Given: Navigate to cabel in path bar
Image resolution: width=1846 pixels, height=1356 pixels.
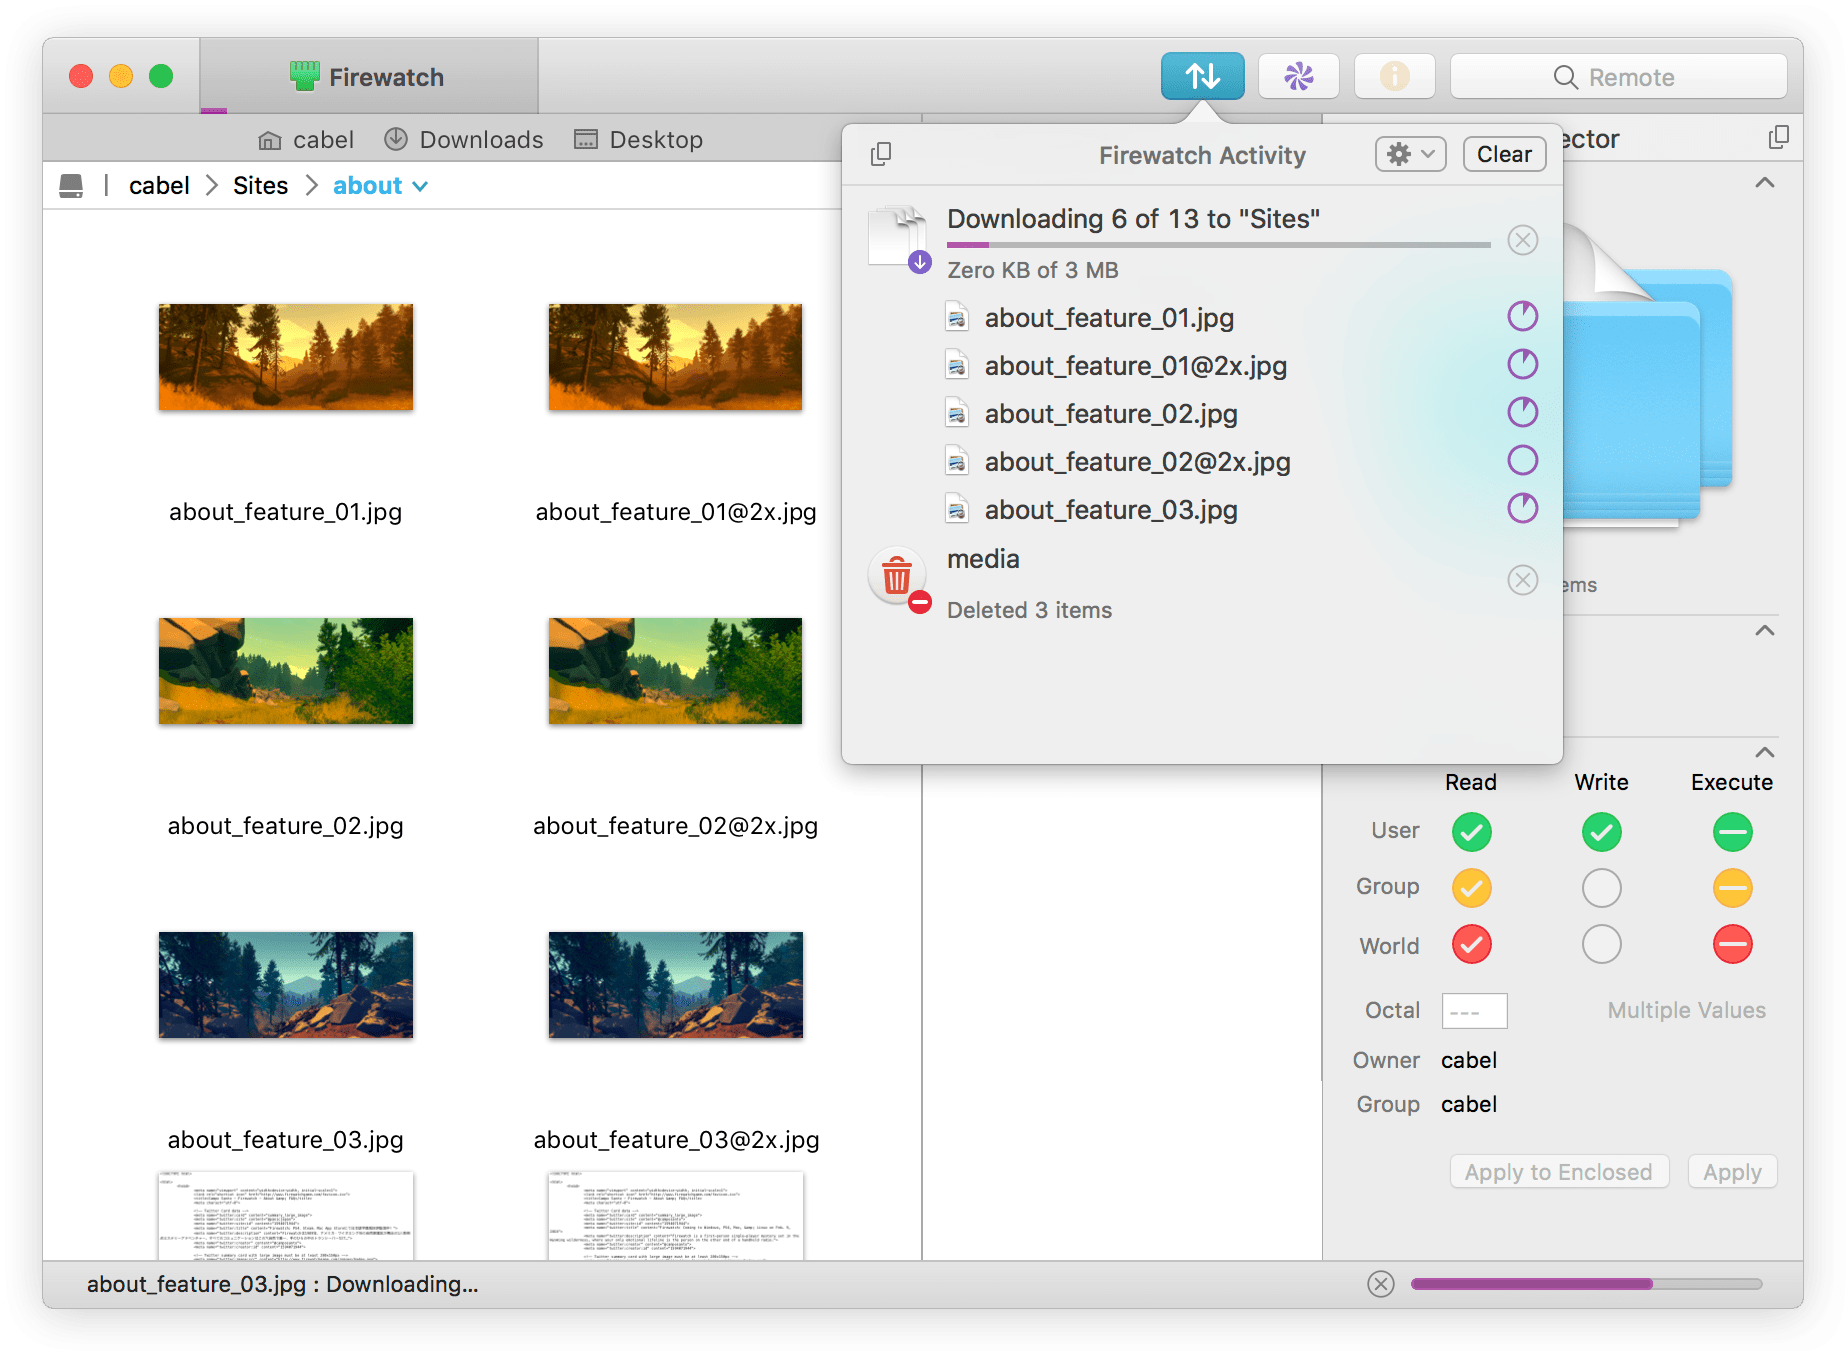Looking at the screenshot, I should [159, 186].
